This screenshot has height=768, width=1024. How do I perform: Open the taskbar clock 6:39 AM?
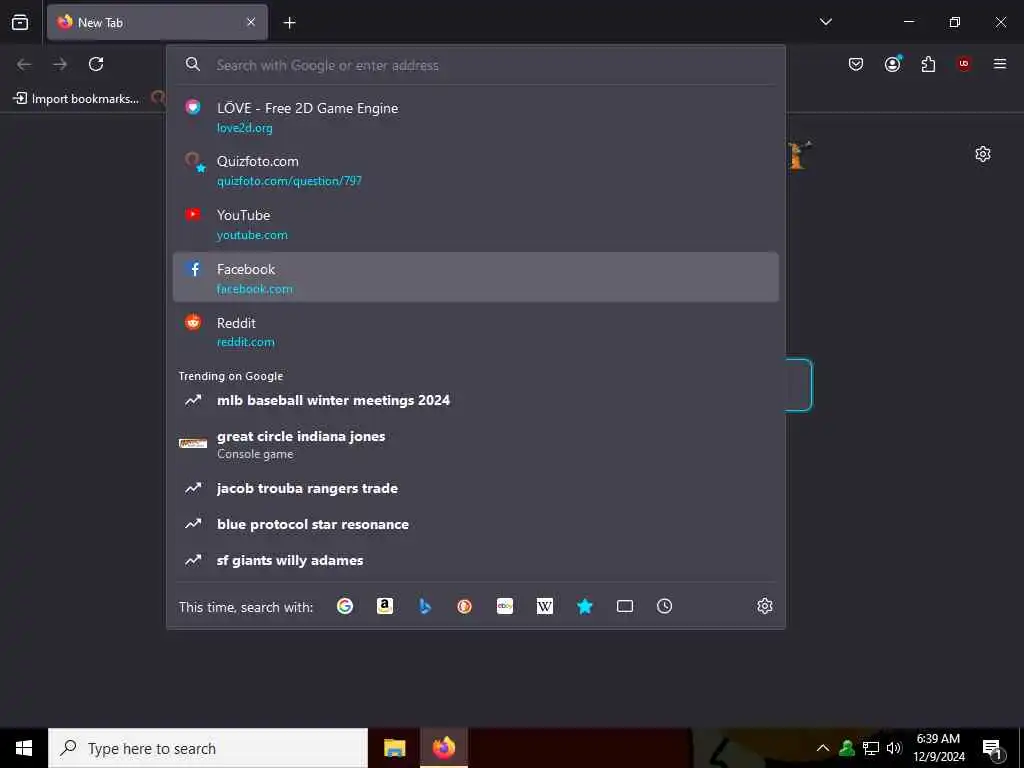coord(938,748)
